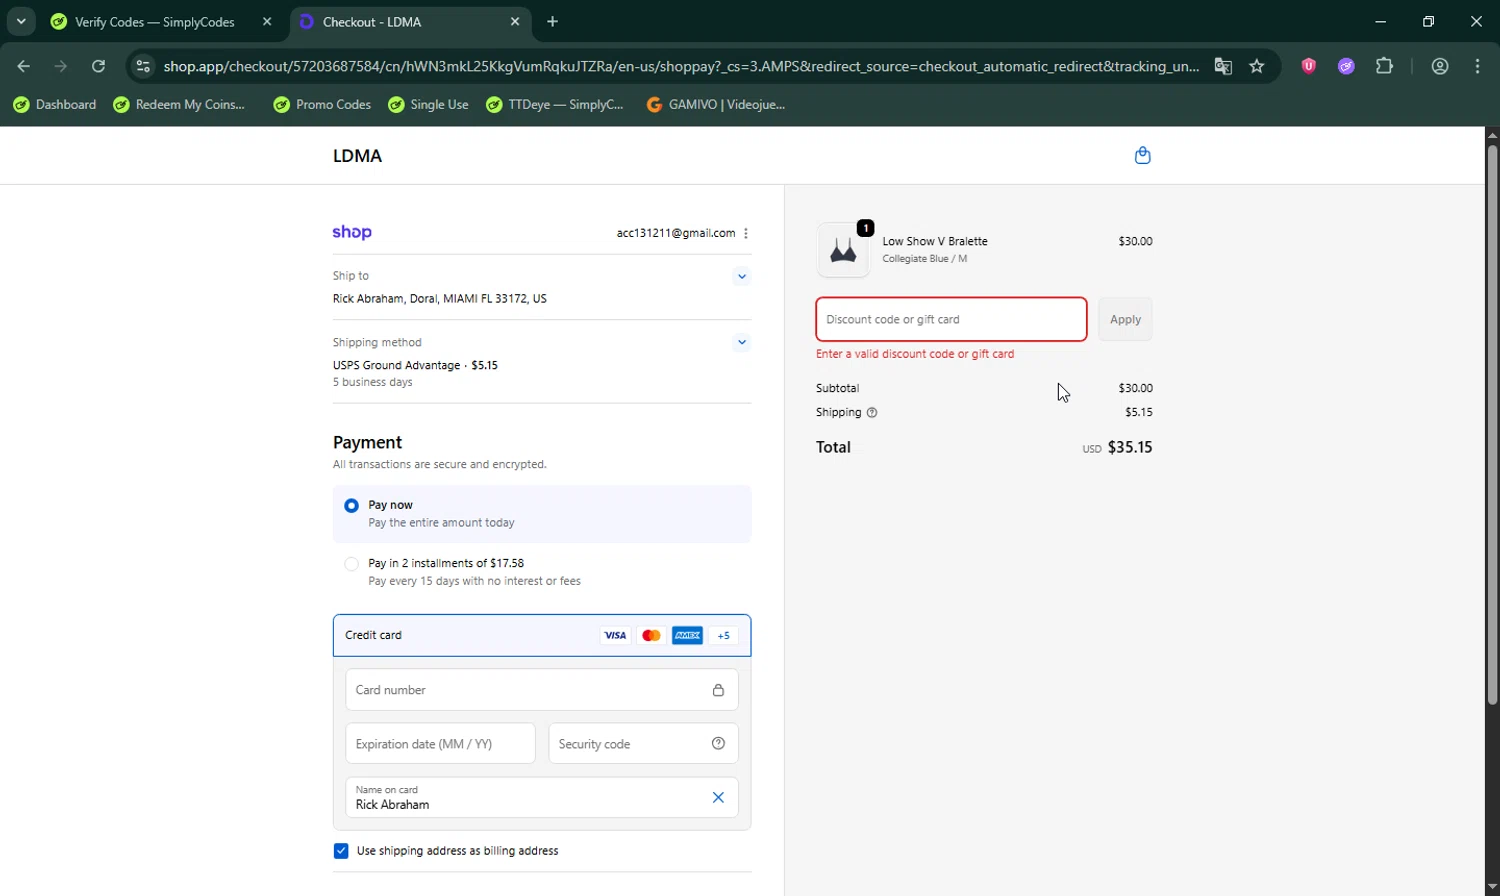Uncheck Use shipping address as billing address
Image resolution: width=1500 pixels, height=896 pixels.
click(341, 851)
